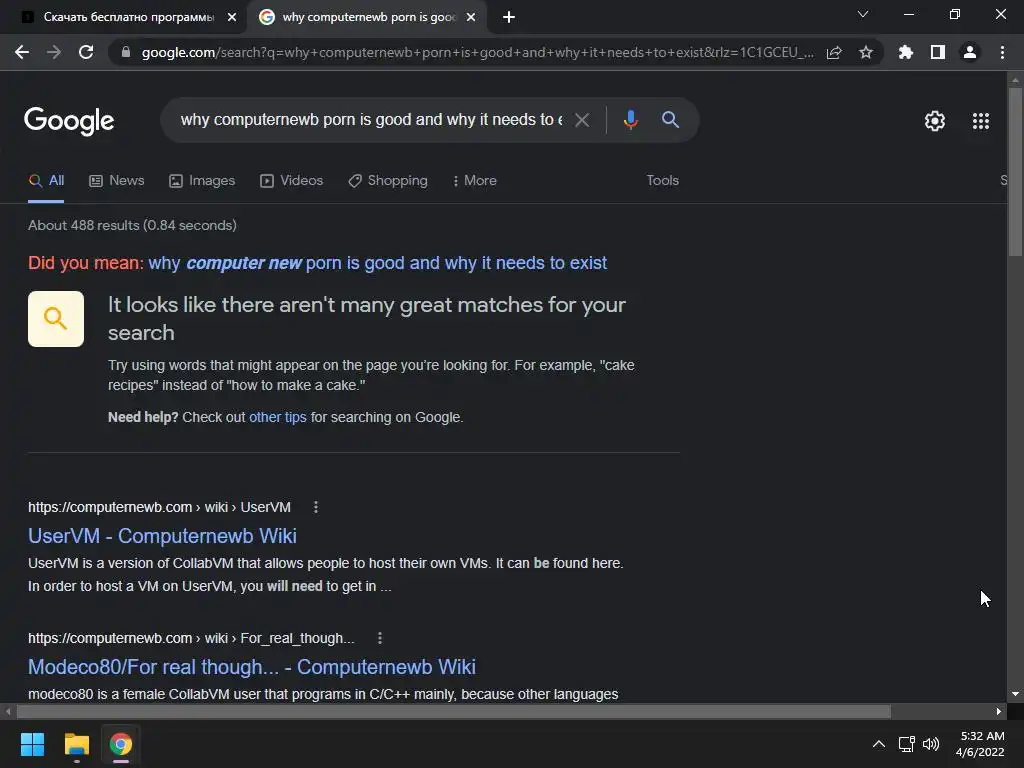The height and width of the screenshot is (768, 1024).
Task: Open options for Modeco80 result
Action: 380,638
